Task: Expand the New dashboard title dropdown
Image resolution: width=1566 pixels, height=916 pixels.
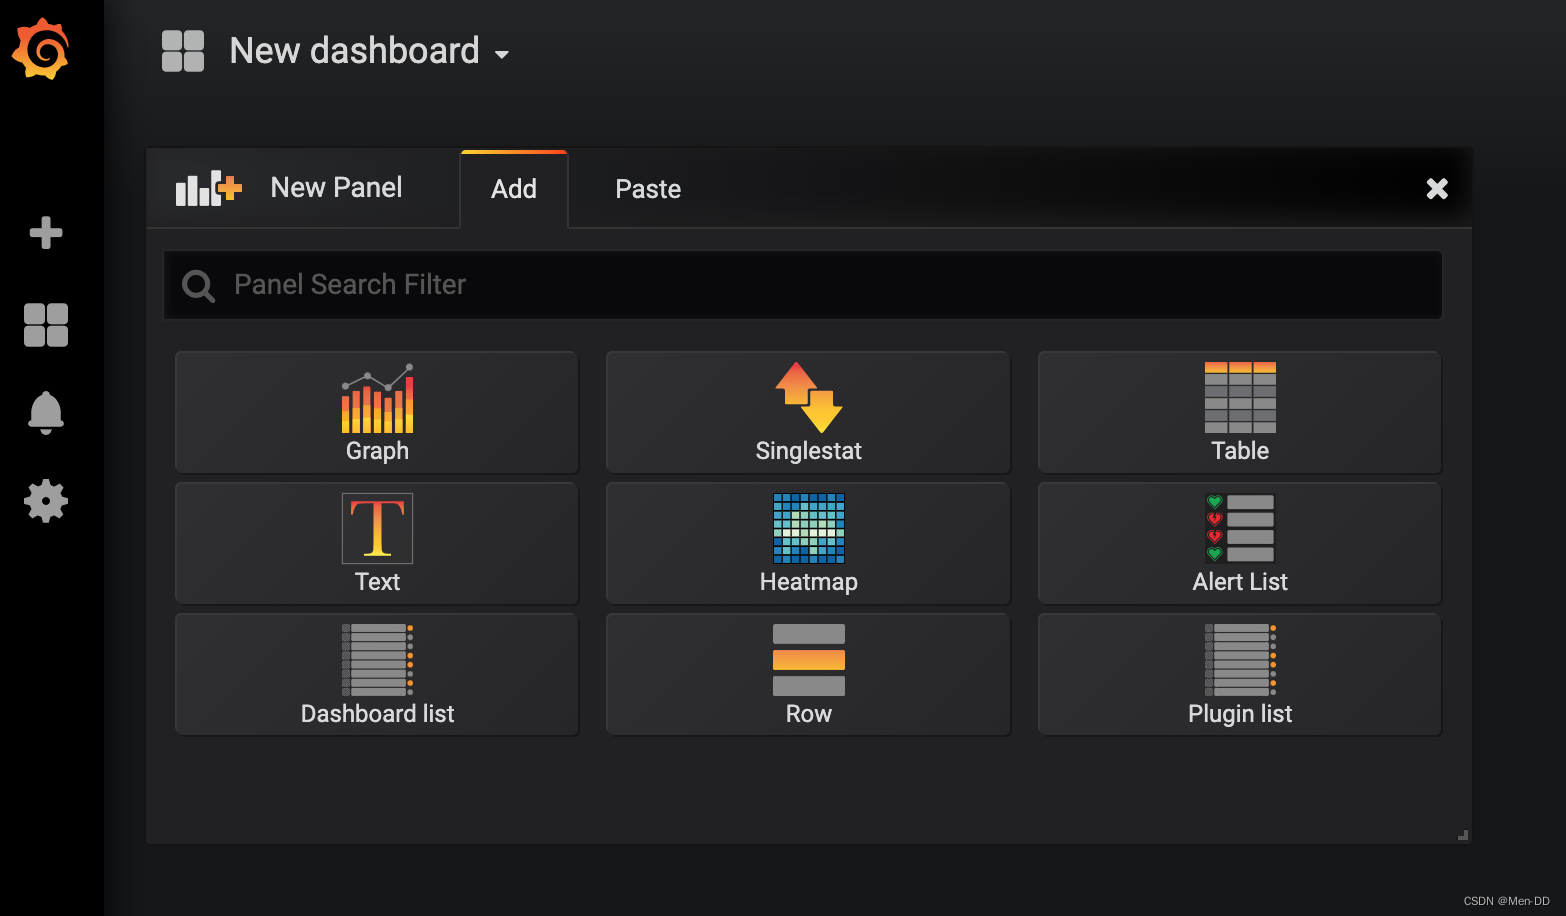Action: click(370, 51)
